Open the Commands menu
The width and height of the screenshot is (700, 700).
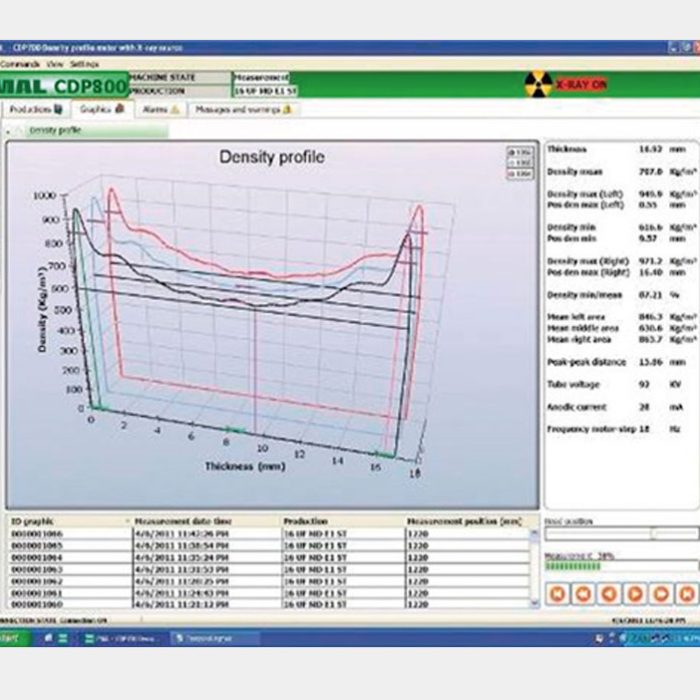pyautogui.click(x=20, y=63)
